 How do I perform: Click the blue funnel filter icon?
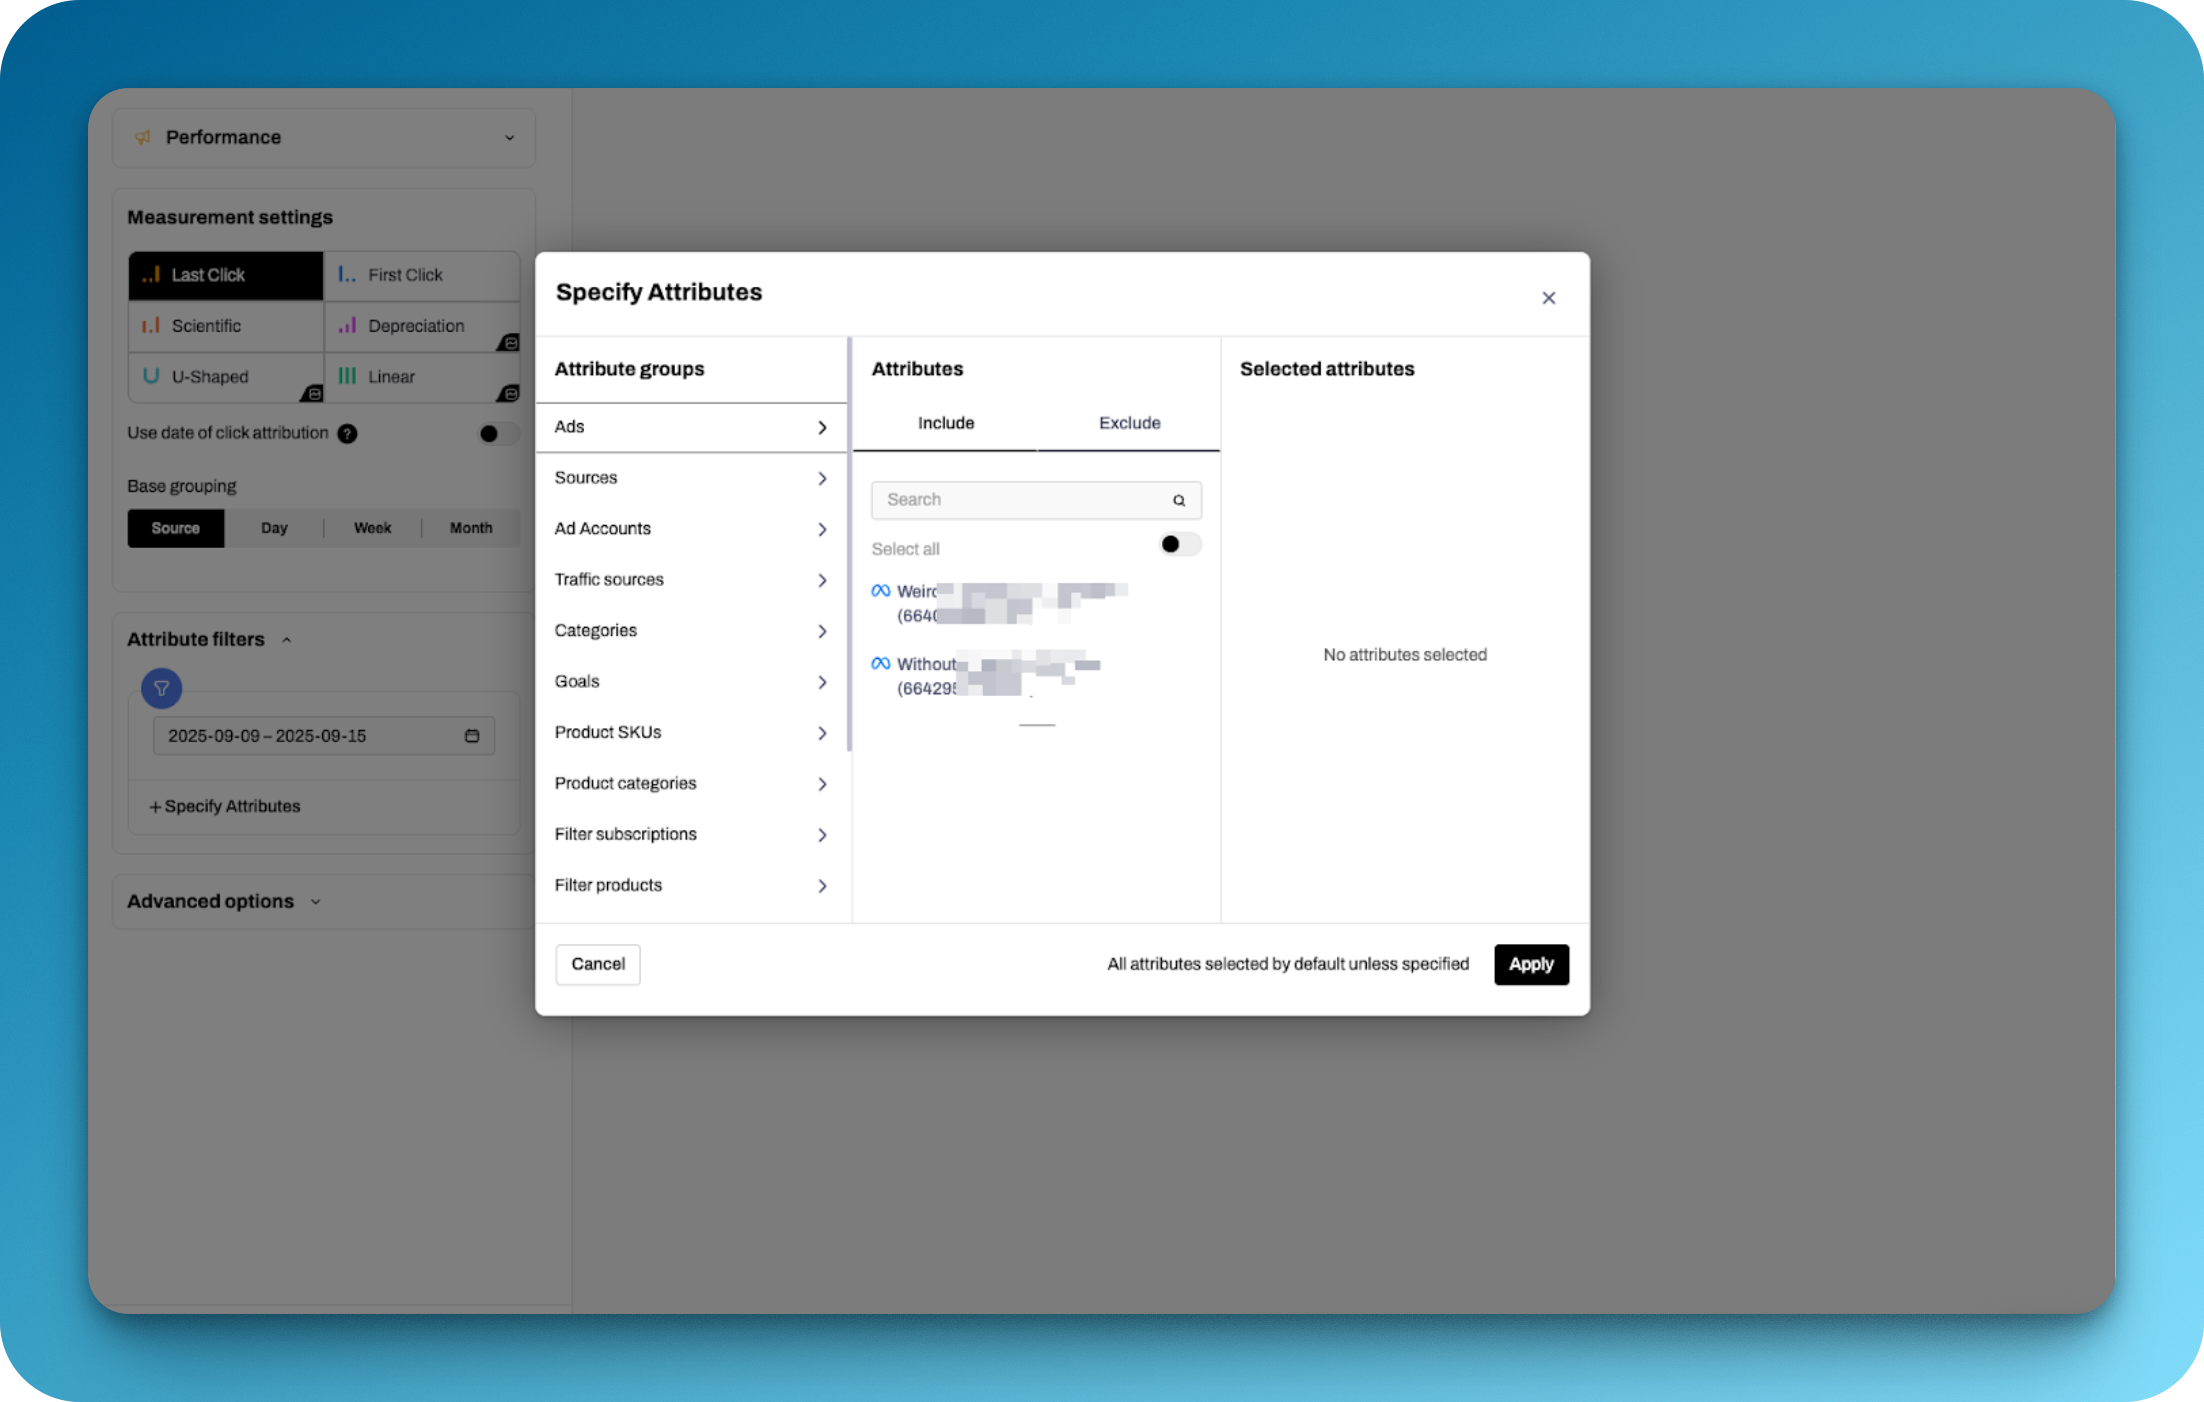[x=161, y=688]
